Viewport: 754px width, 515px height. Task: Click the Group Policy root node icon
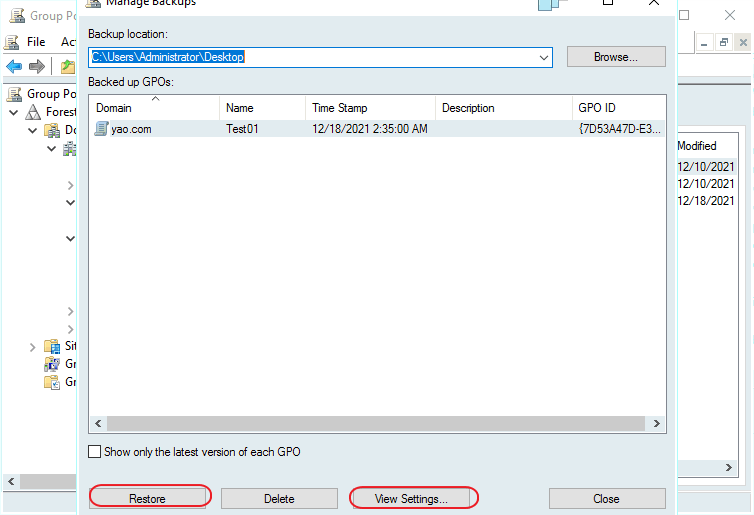tap(14, 94)
